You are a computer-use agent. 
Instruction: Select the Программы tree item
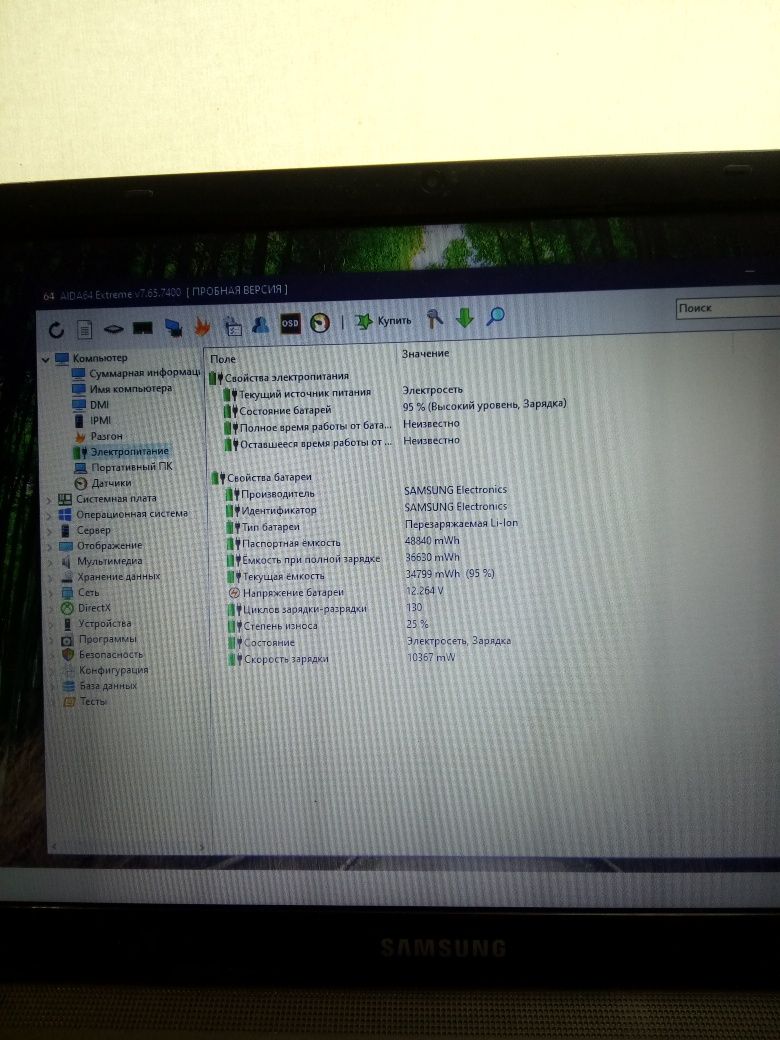[x=99, y=639]
